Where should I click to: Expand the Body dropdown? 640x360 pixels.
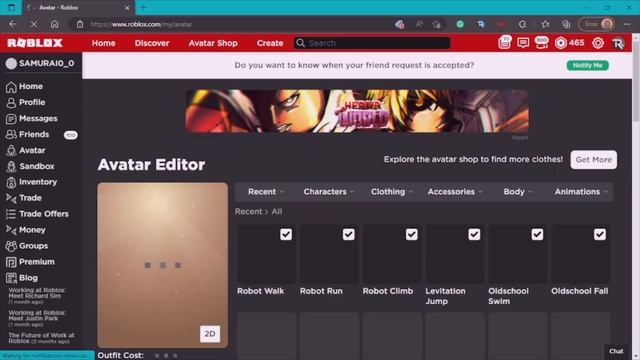[518, 192]
